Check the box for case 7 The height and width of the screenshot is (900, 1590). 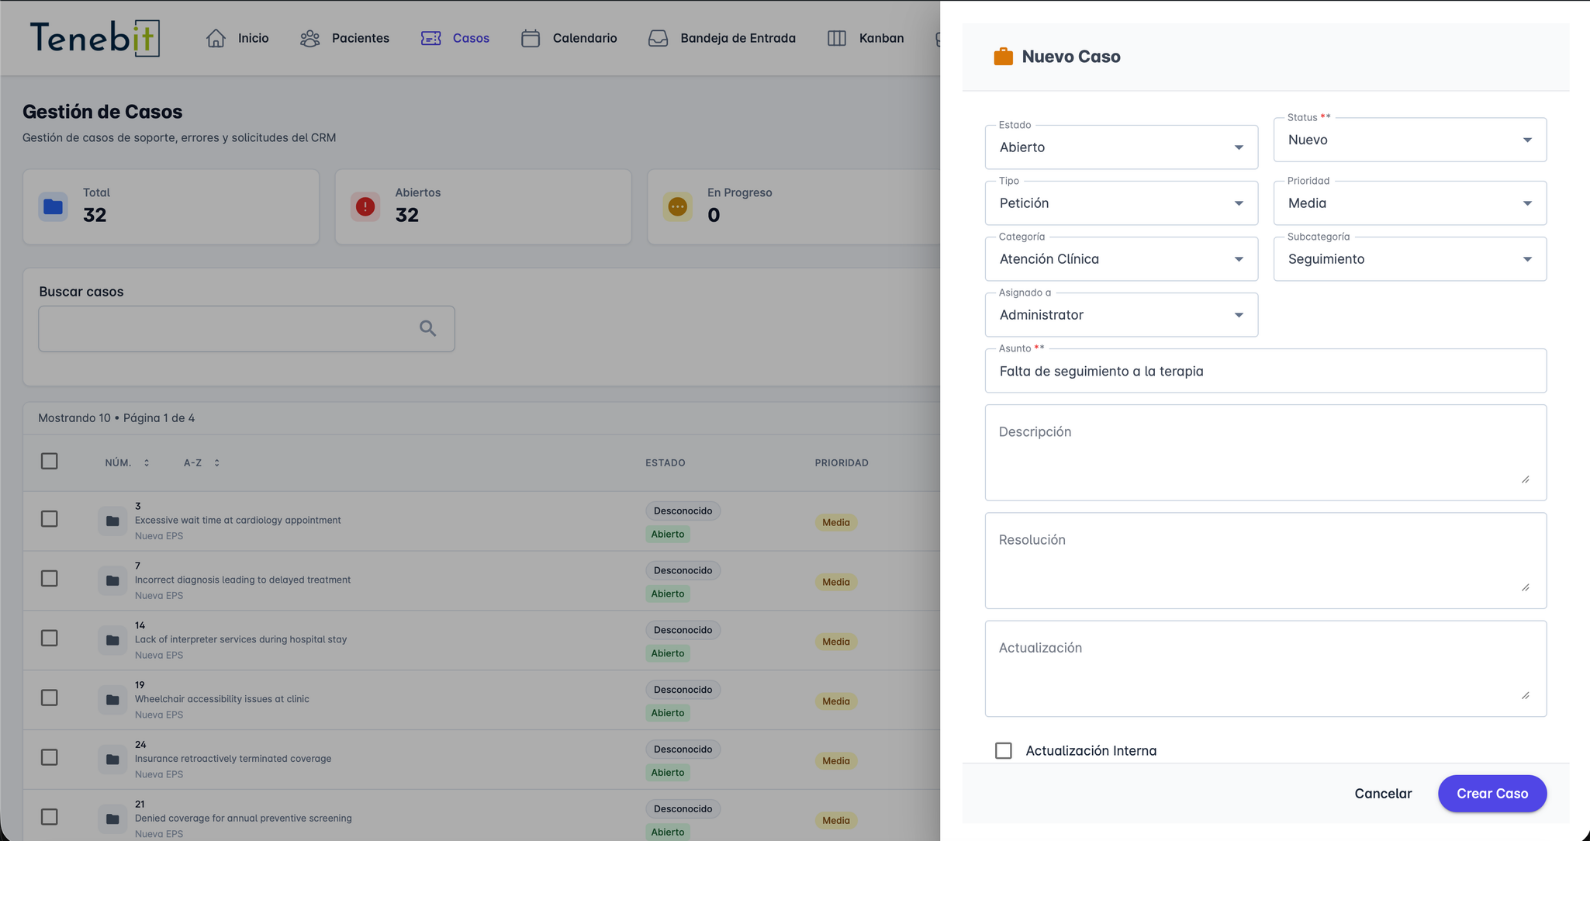point(49,578)
